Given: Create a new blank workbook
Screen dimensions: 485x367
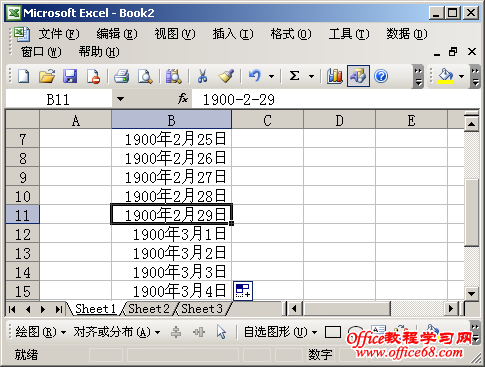Looking at the screenshot, I should point(23,76).
